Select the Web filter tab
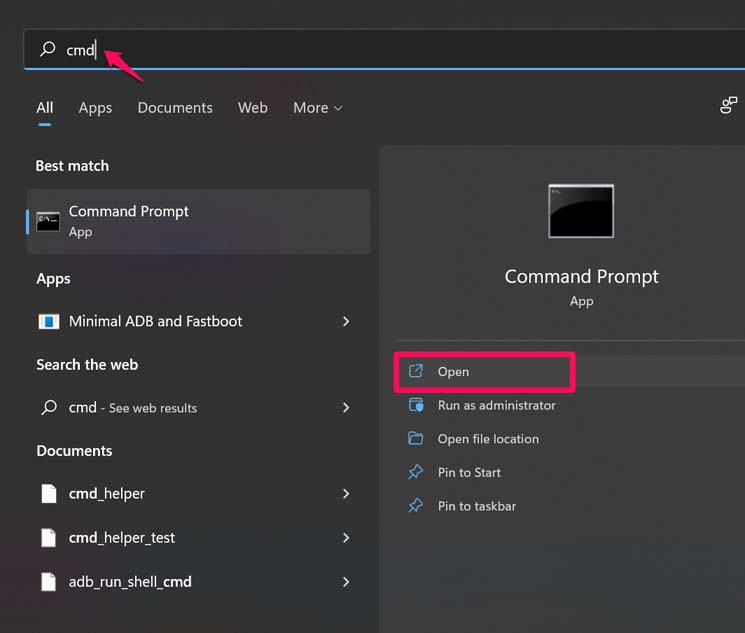This screenshot has height=633, width=745. click(x=253, y=108)
